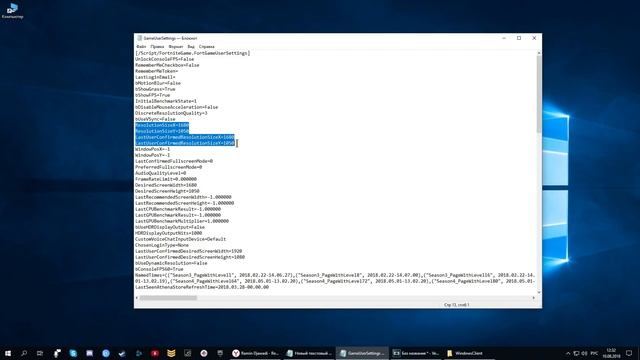
Task: Click the РУС language indicator
Action: pyautogui.click(x=594, y=353)
